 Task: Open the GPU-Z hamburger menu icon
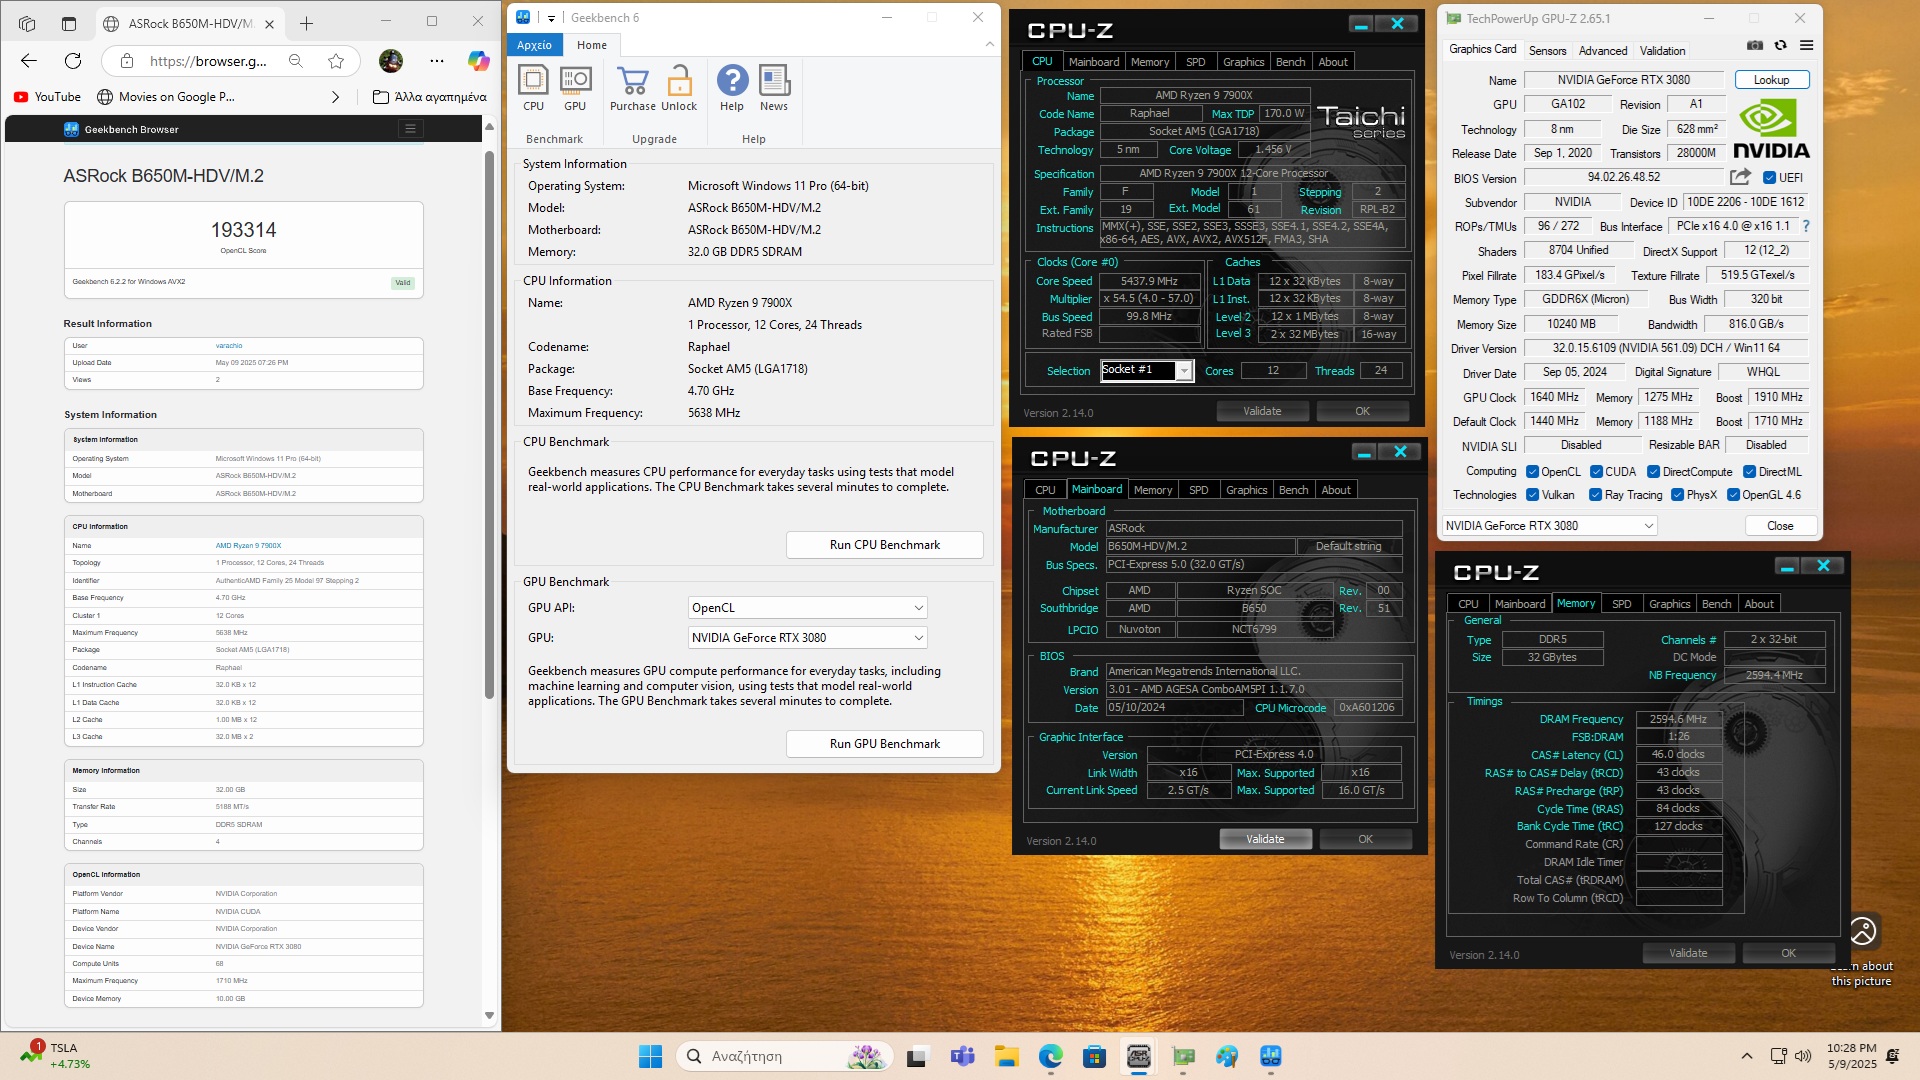point(1806,45)
